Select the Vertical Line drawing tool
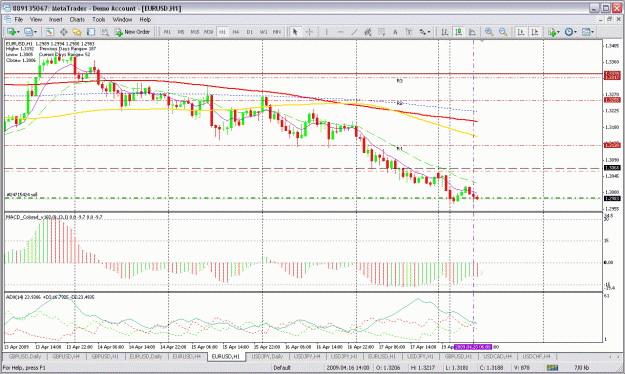This screenshot has width=625, height=374. pos(326,32)
